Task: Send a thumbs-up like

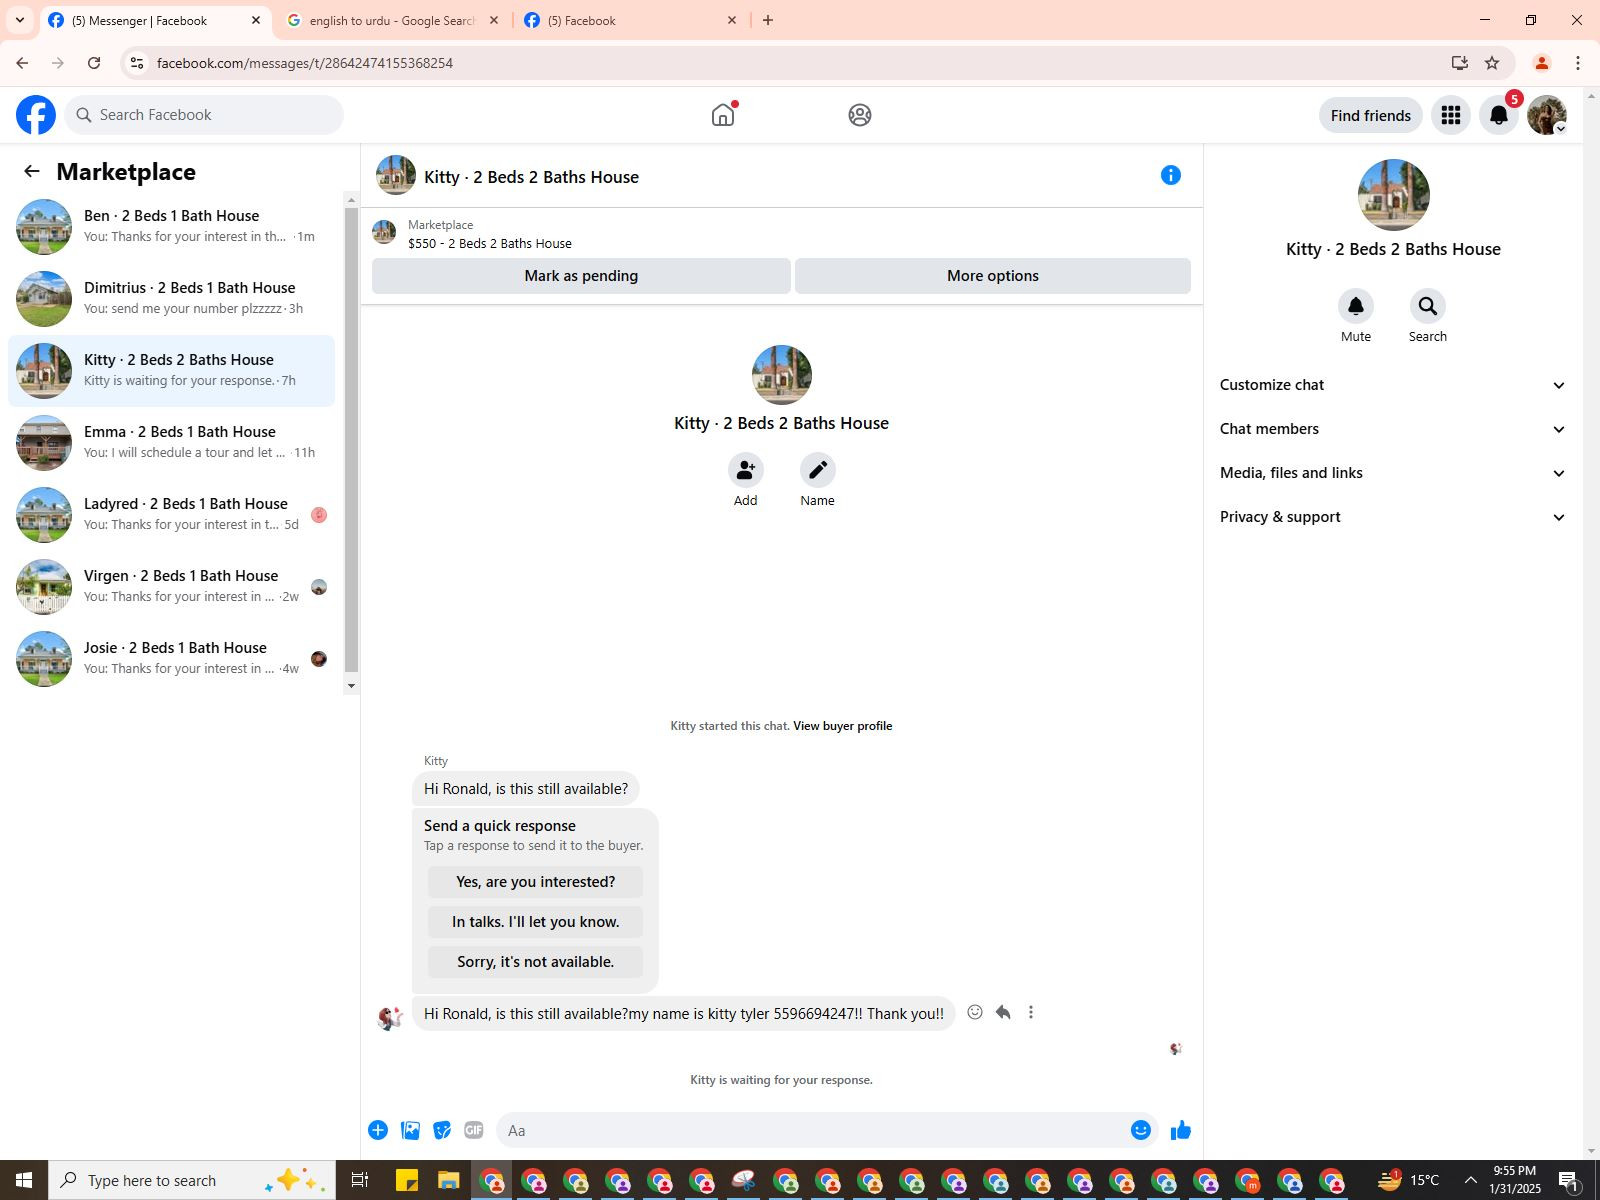Action: (x=1181, y=1130)
